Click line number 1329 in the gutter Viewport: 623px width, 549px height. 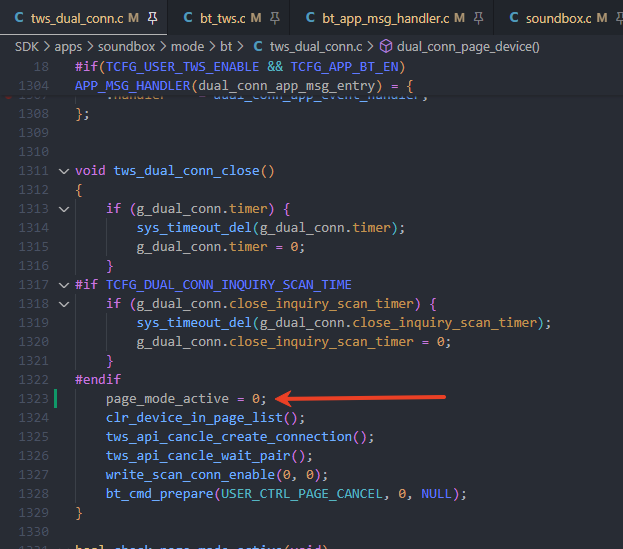point(33,512)
